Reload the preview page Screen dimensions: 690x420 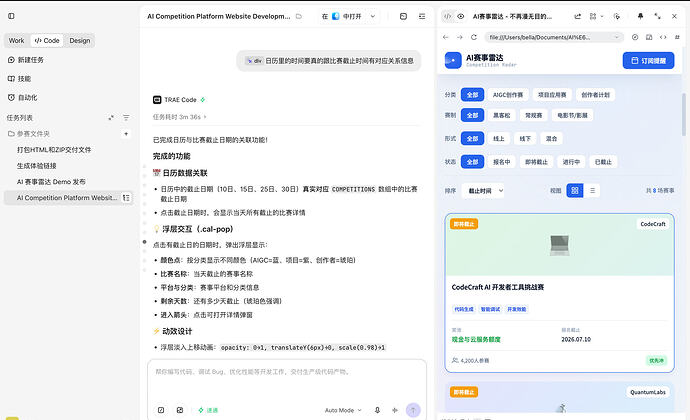473,37
